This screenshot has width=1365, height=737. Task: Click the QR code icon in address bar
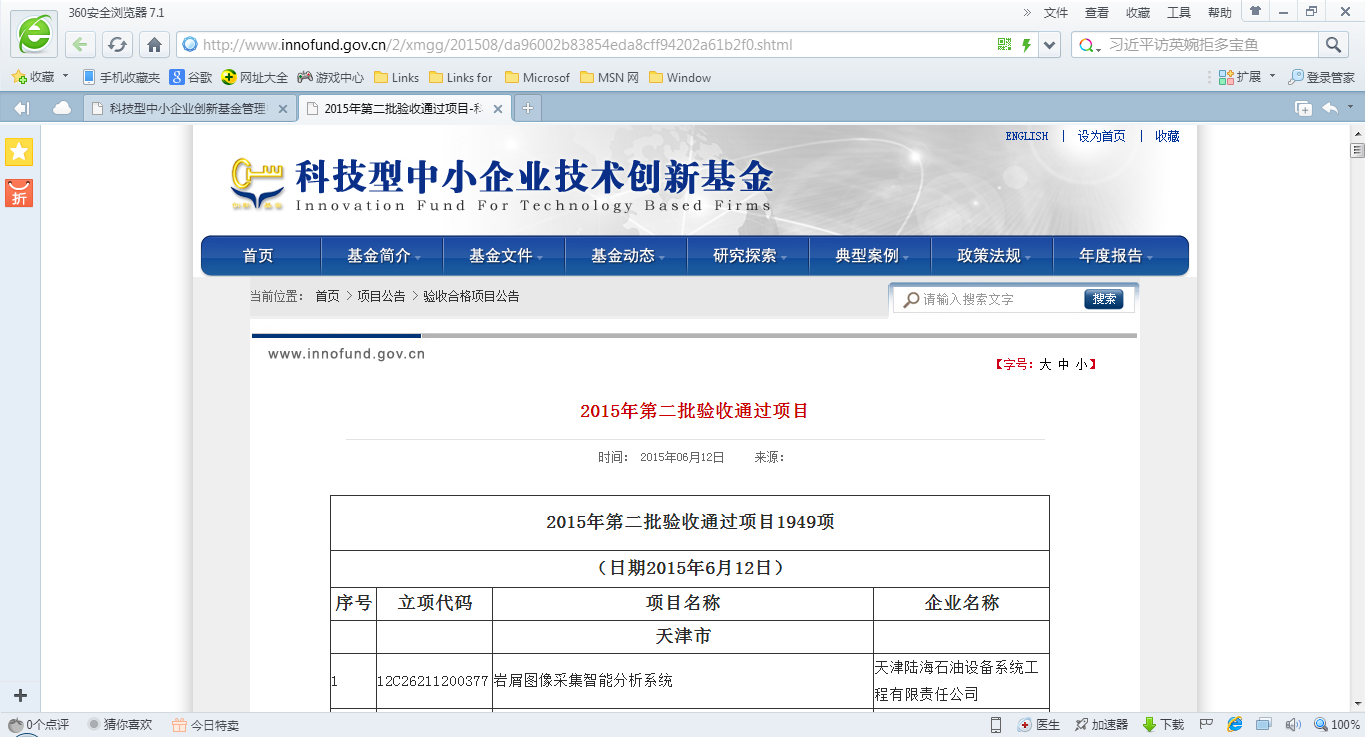pos(1004,45)
